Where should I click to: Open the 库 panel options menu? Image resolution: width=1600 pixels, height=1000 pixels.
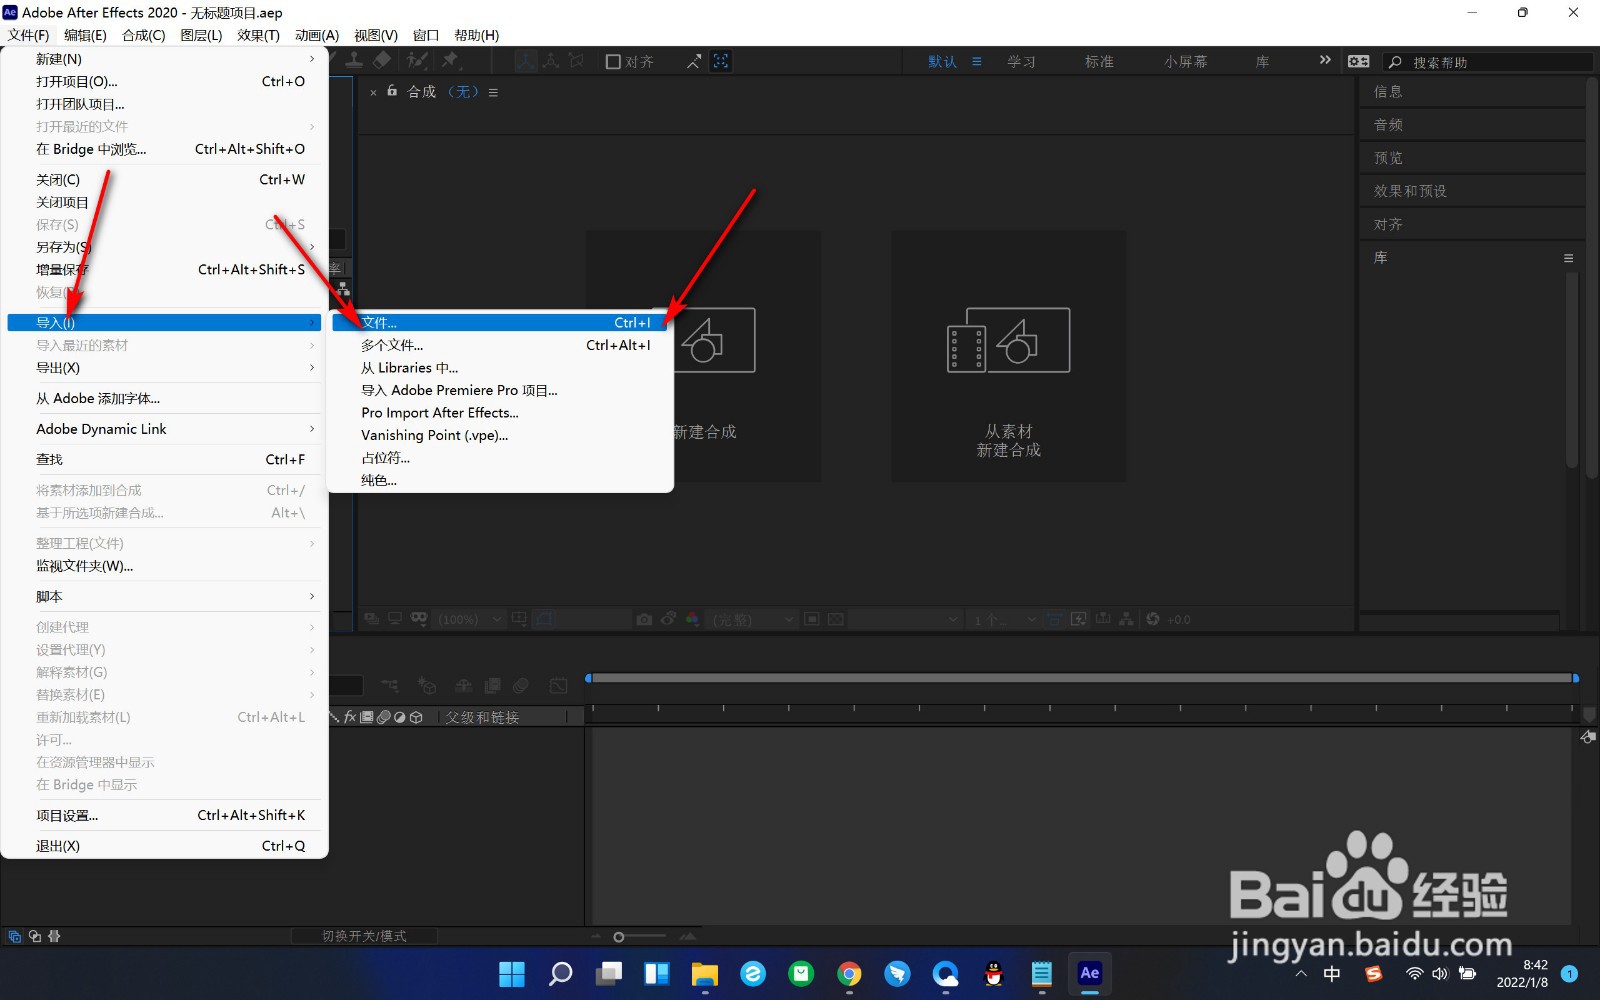(1568, 258)
